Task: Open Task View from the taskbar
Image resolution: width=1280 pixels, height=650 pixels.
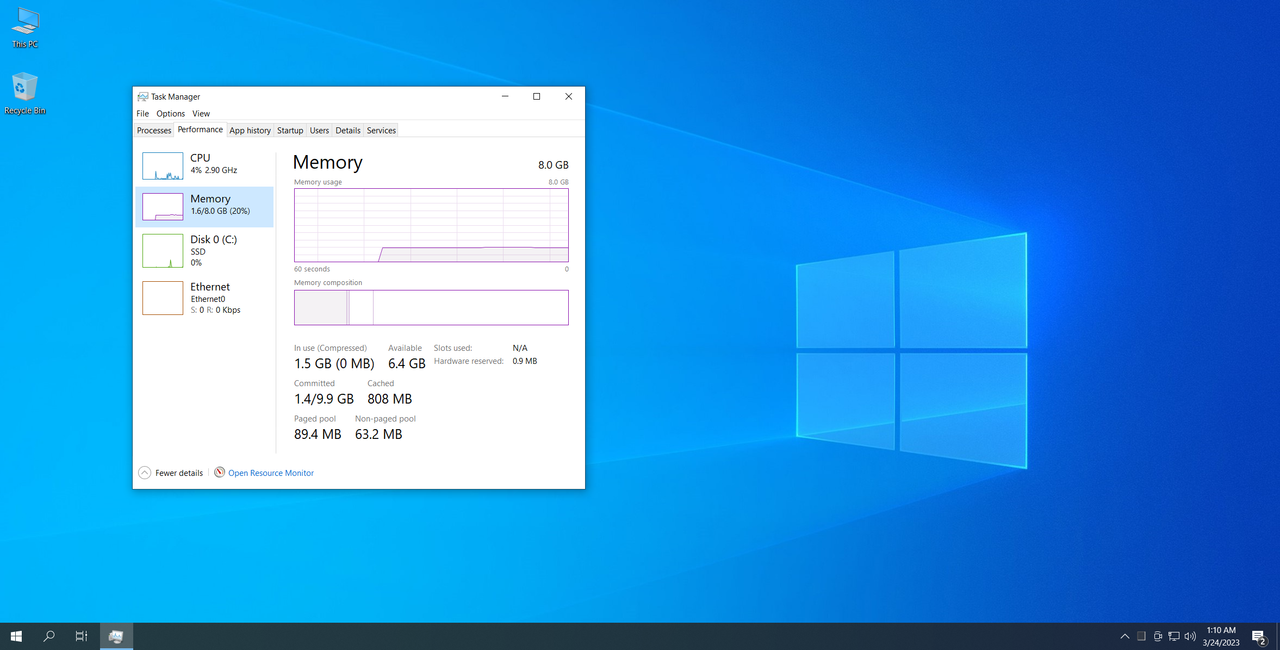Action: [81, 636]
